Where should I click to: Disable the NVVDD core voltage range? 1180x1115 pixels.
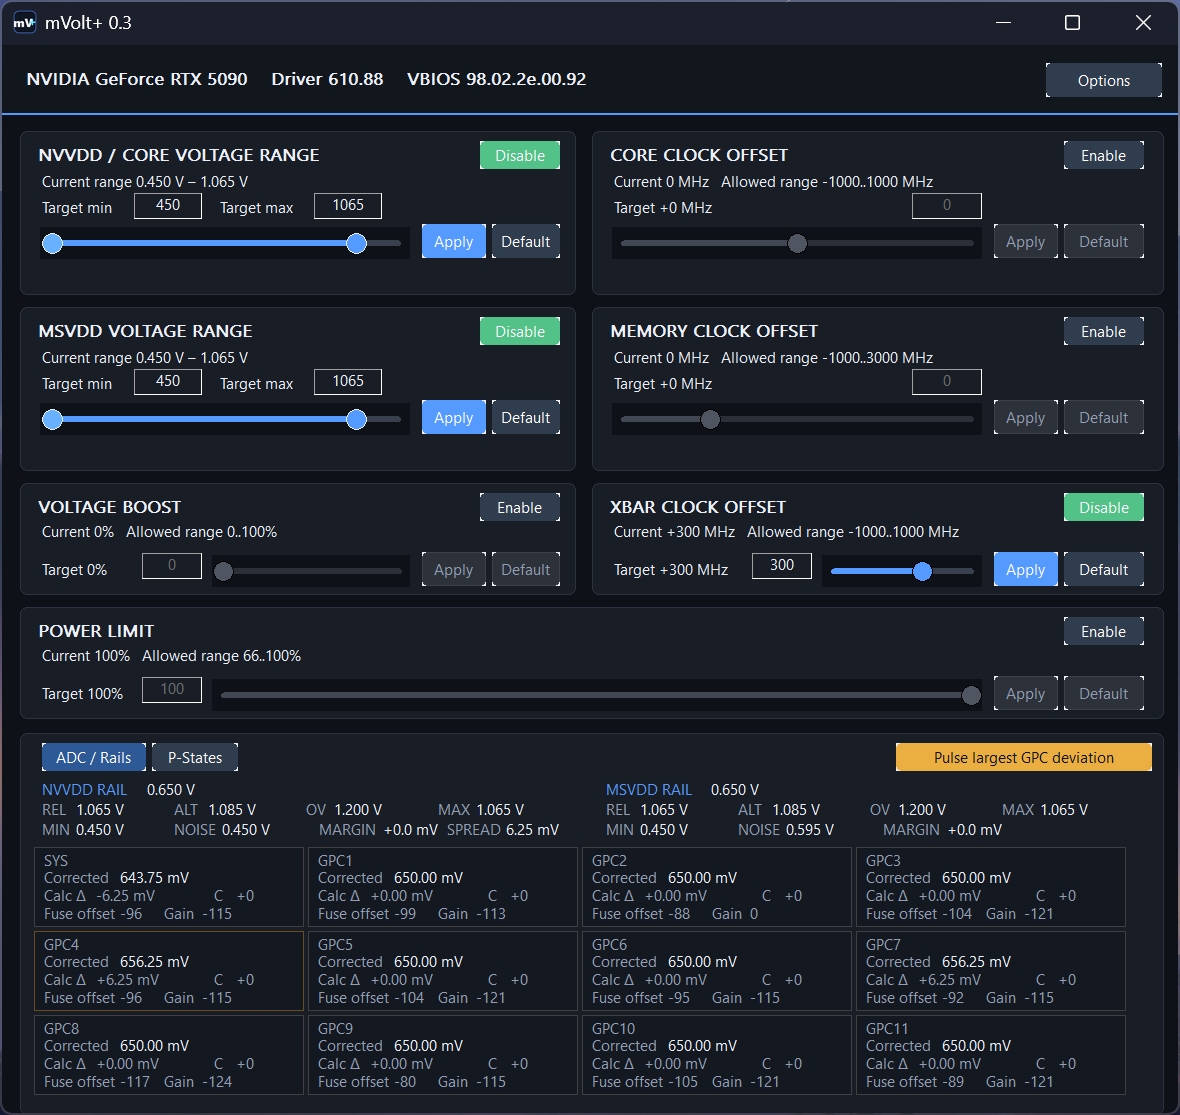[520, 155]
